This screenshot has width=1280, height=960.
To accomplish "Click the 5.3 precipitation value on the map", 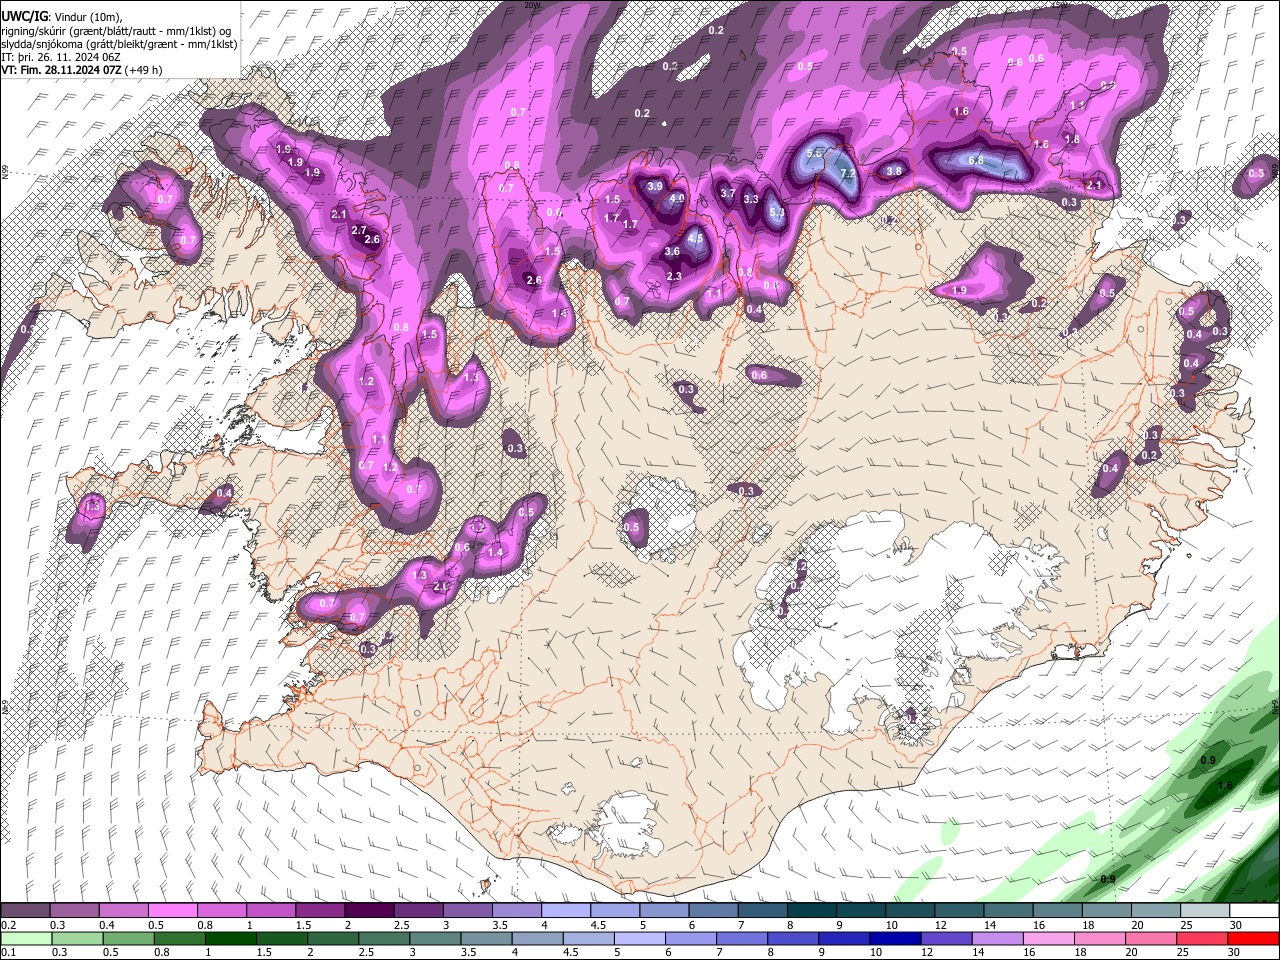I will coord(777,211).
